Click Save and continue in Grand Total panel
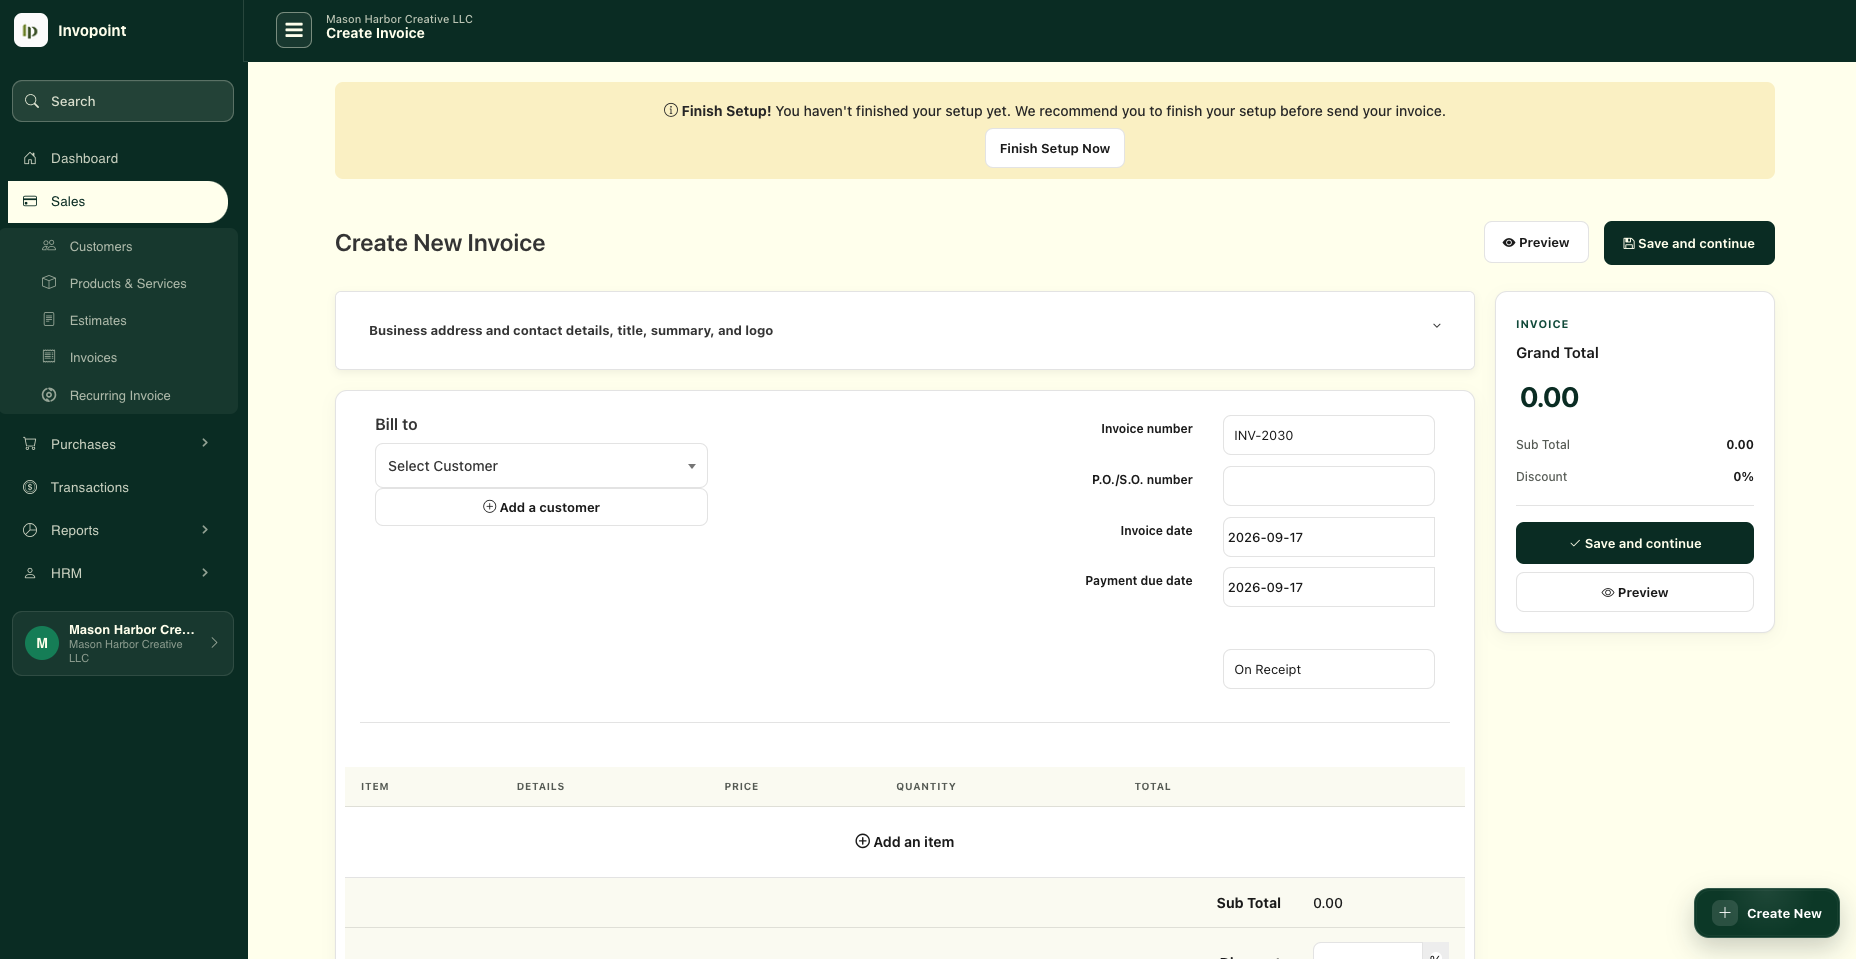 tap(1634, 543)
